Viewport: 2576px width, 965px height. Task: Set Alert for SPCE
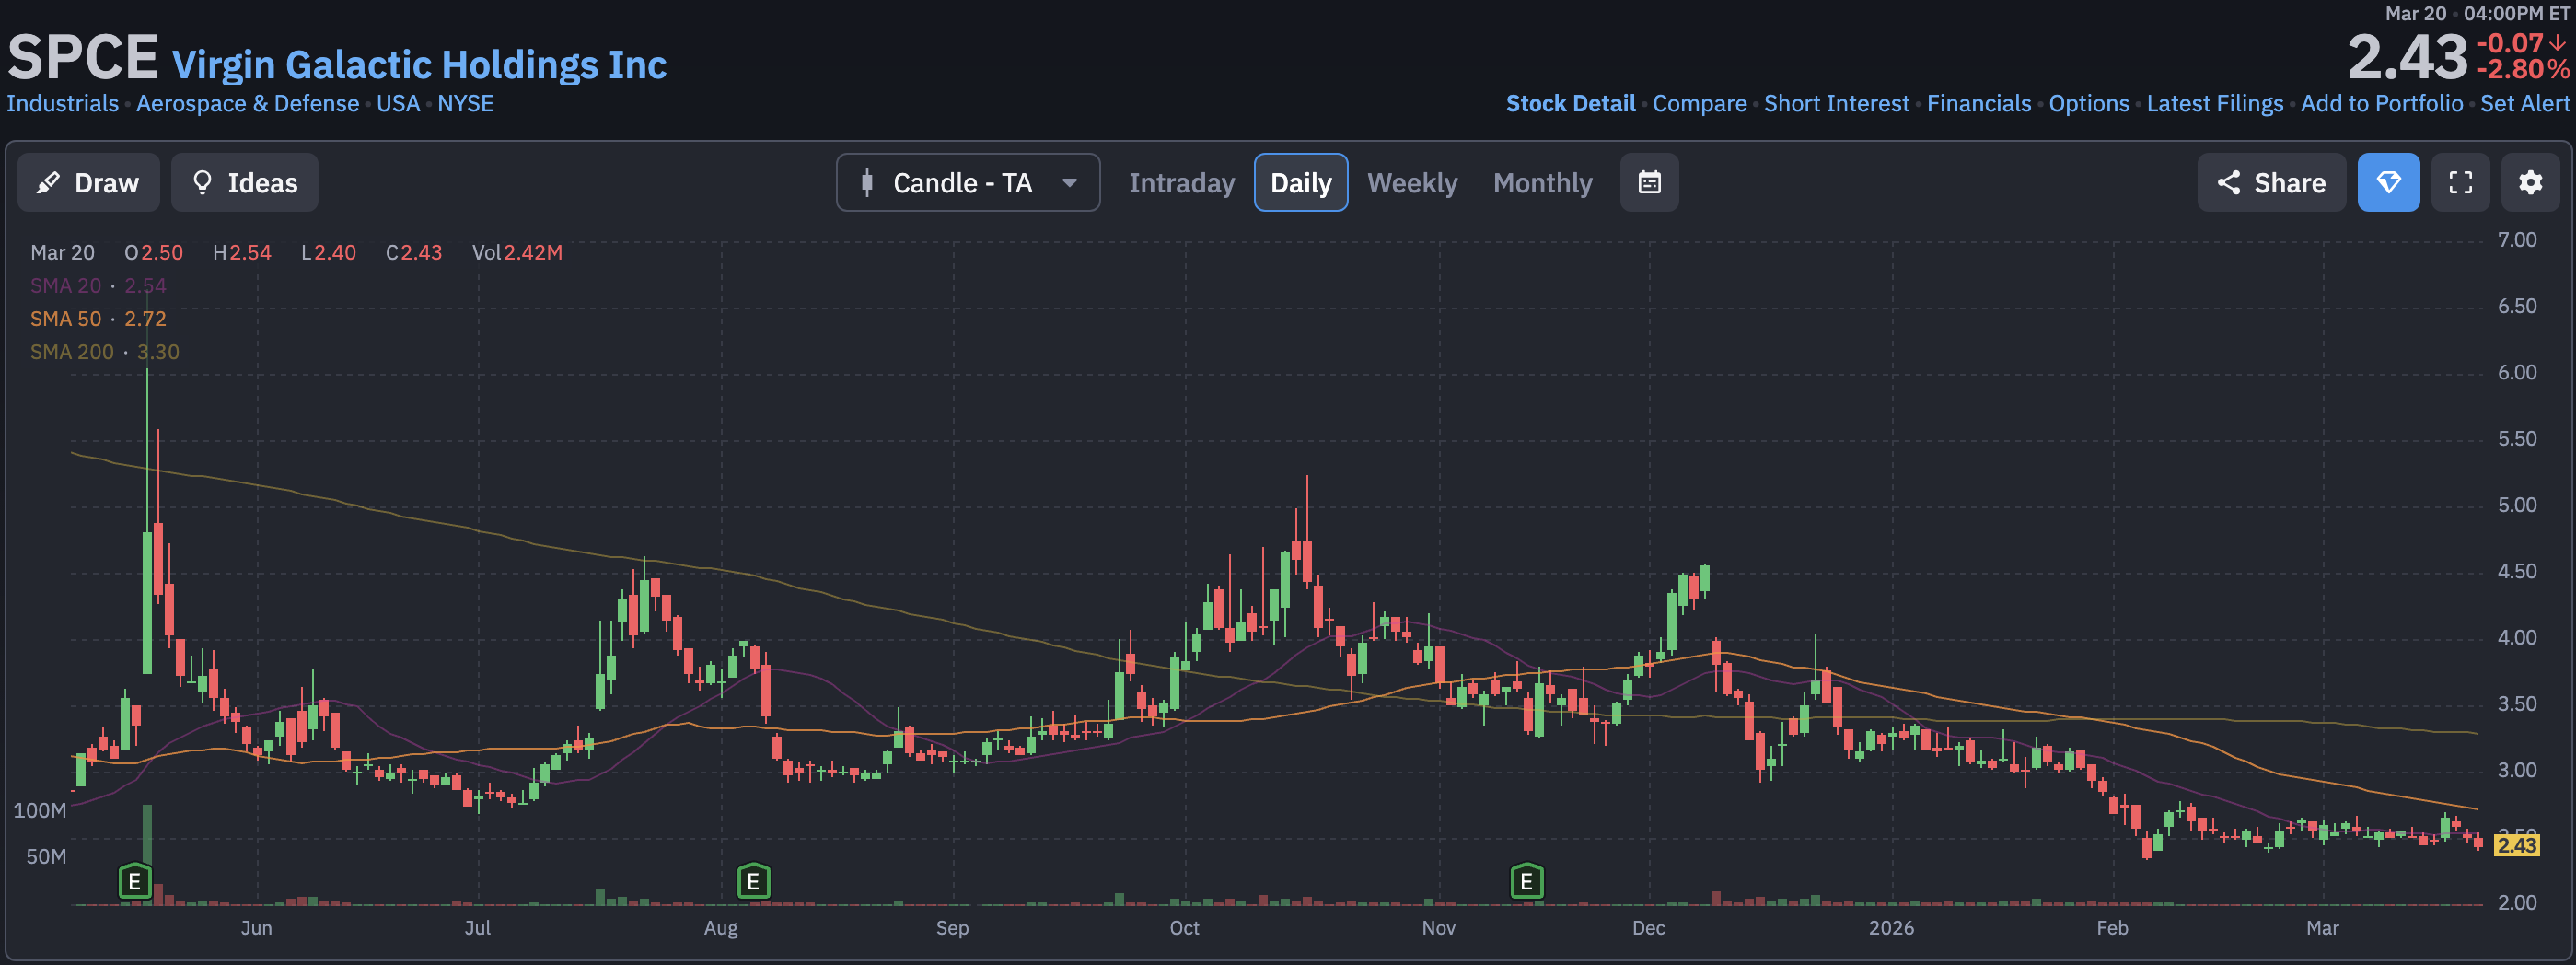[x=2524, y=104]
